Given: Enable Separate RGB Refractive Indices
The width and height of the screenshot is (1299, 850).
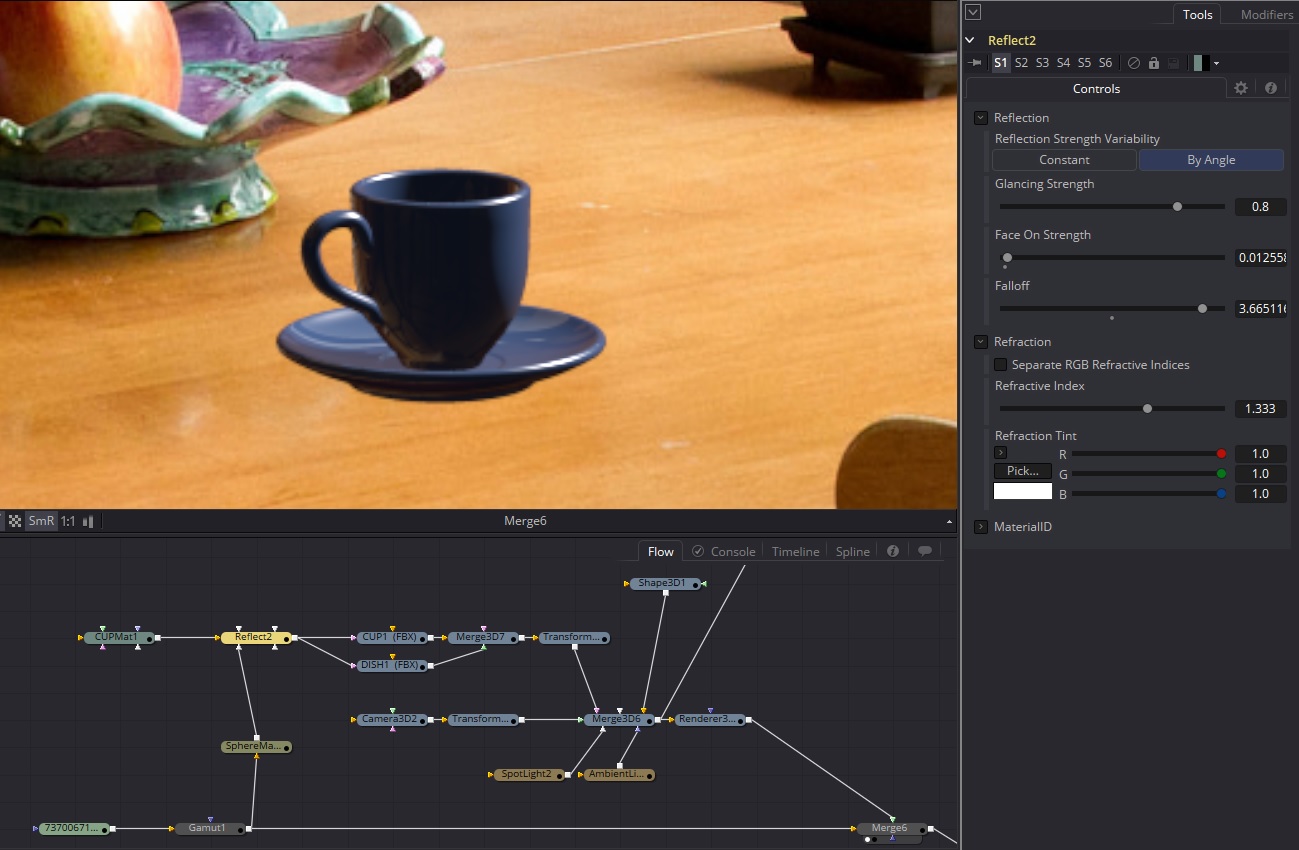Looking at the screenshot, I should [x=1000, y=364].
